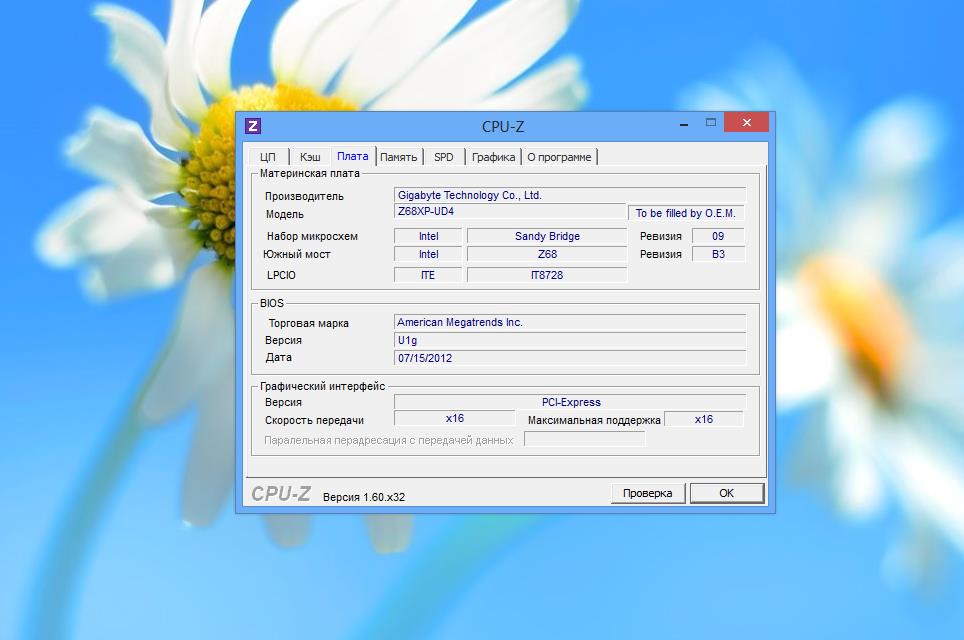Click the Проверка button
This screenshot has width=964, height=640.
click(647, 493)
